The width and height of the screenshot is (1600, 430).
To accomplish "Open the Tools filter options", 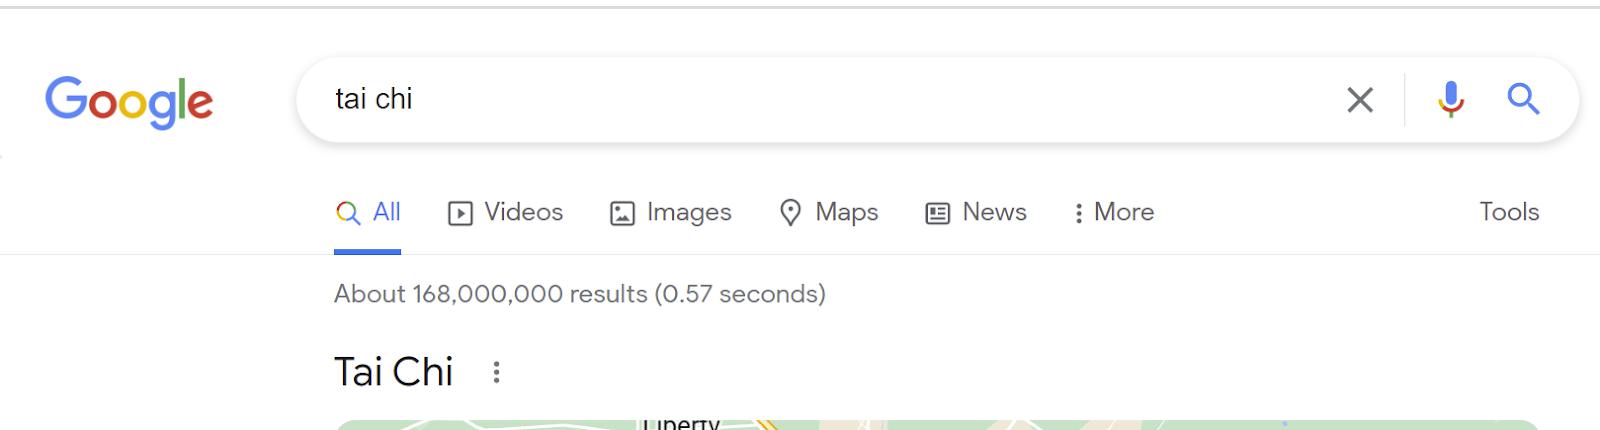I will [x=1509, y=212].
